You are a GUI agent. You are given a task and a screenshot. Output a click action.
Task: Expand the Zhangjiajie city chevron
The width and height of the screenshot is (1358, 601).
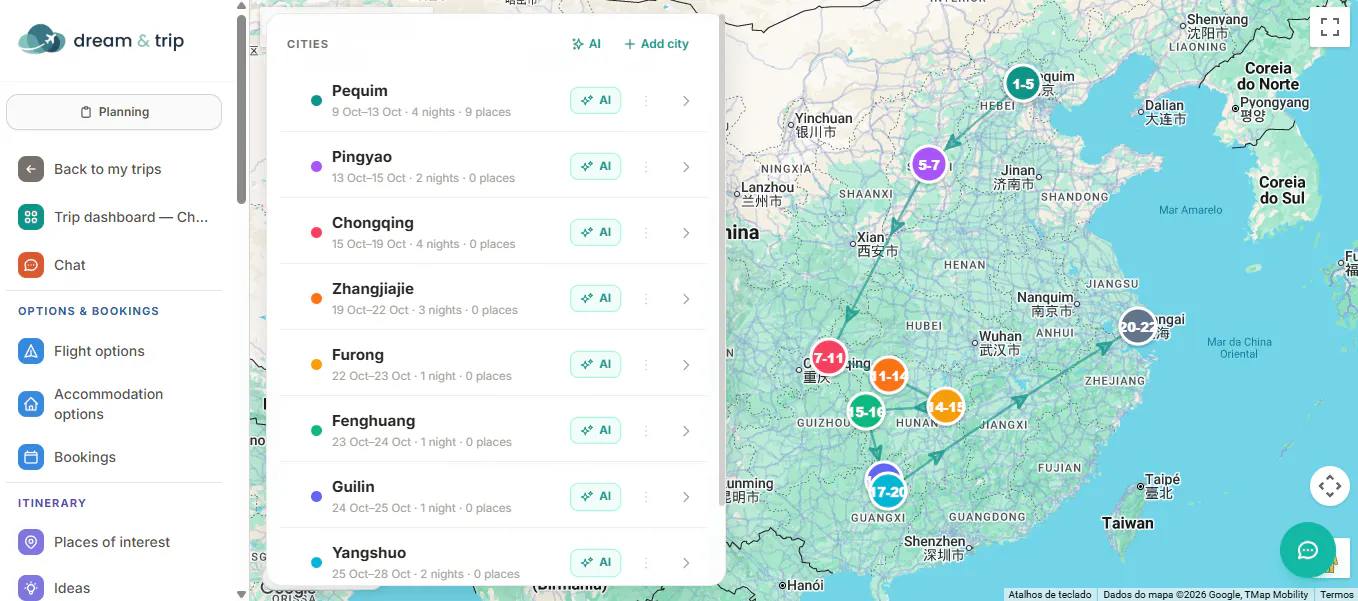pyautogui.click(x=686, y=299)
